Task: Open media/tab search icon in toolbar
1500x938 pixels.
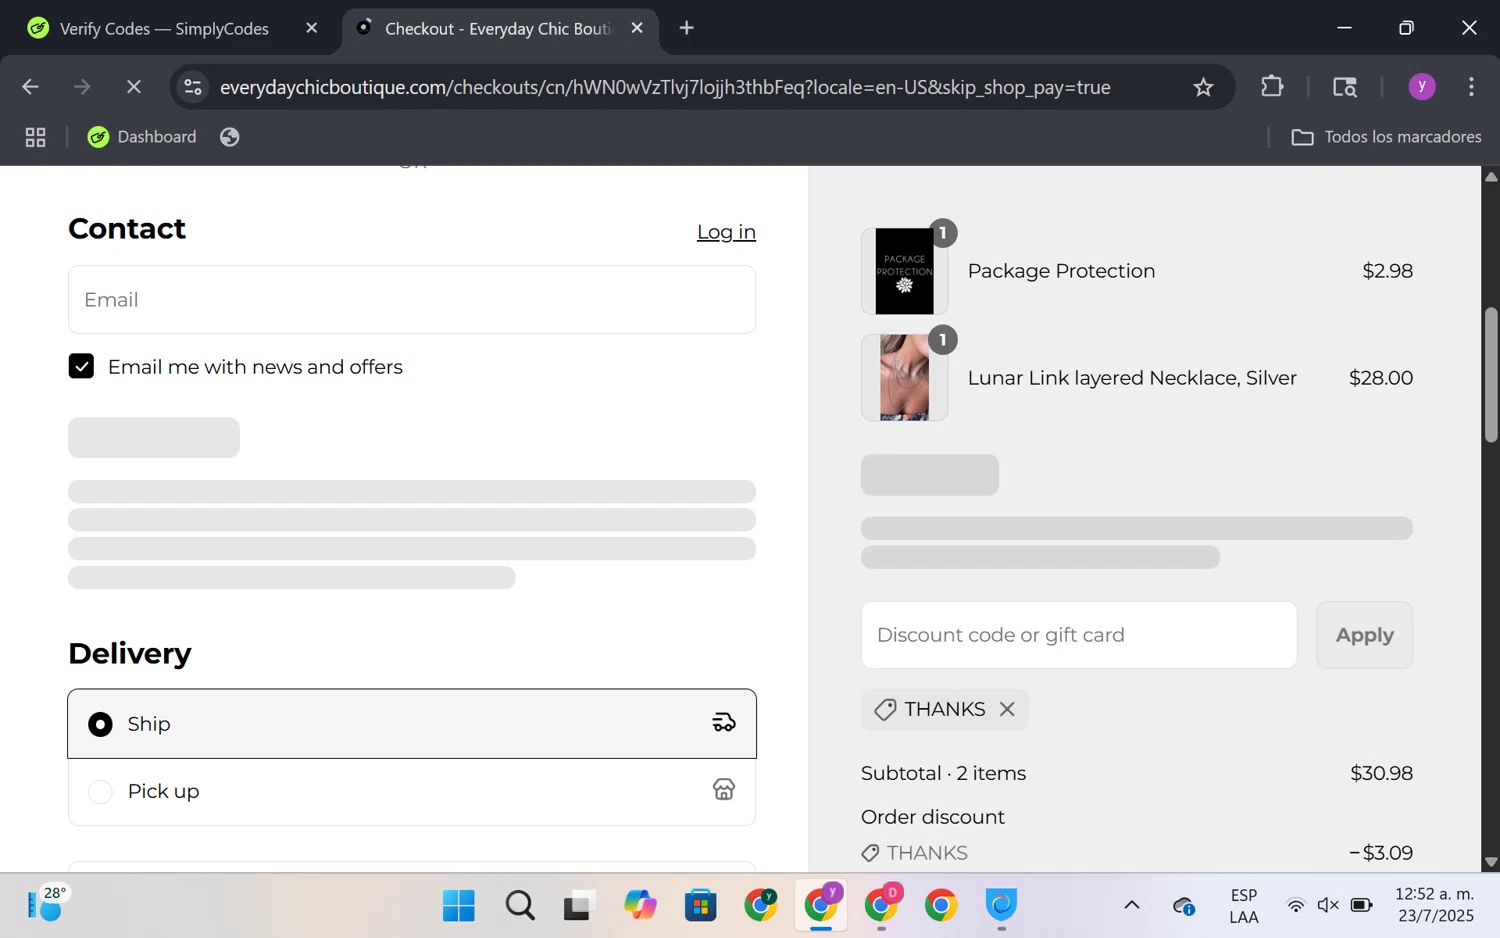Action: (1345, 87)
